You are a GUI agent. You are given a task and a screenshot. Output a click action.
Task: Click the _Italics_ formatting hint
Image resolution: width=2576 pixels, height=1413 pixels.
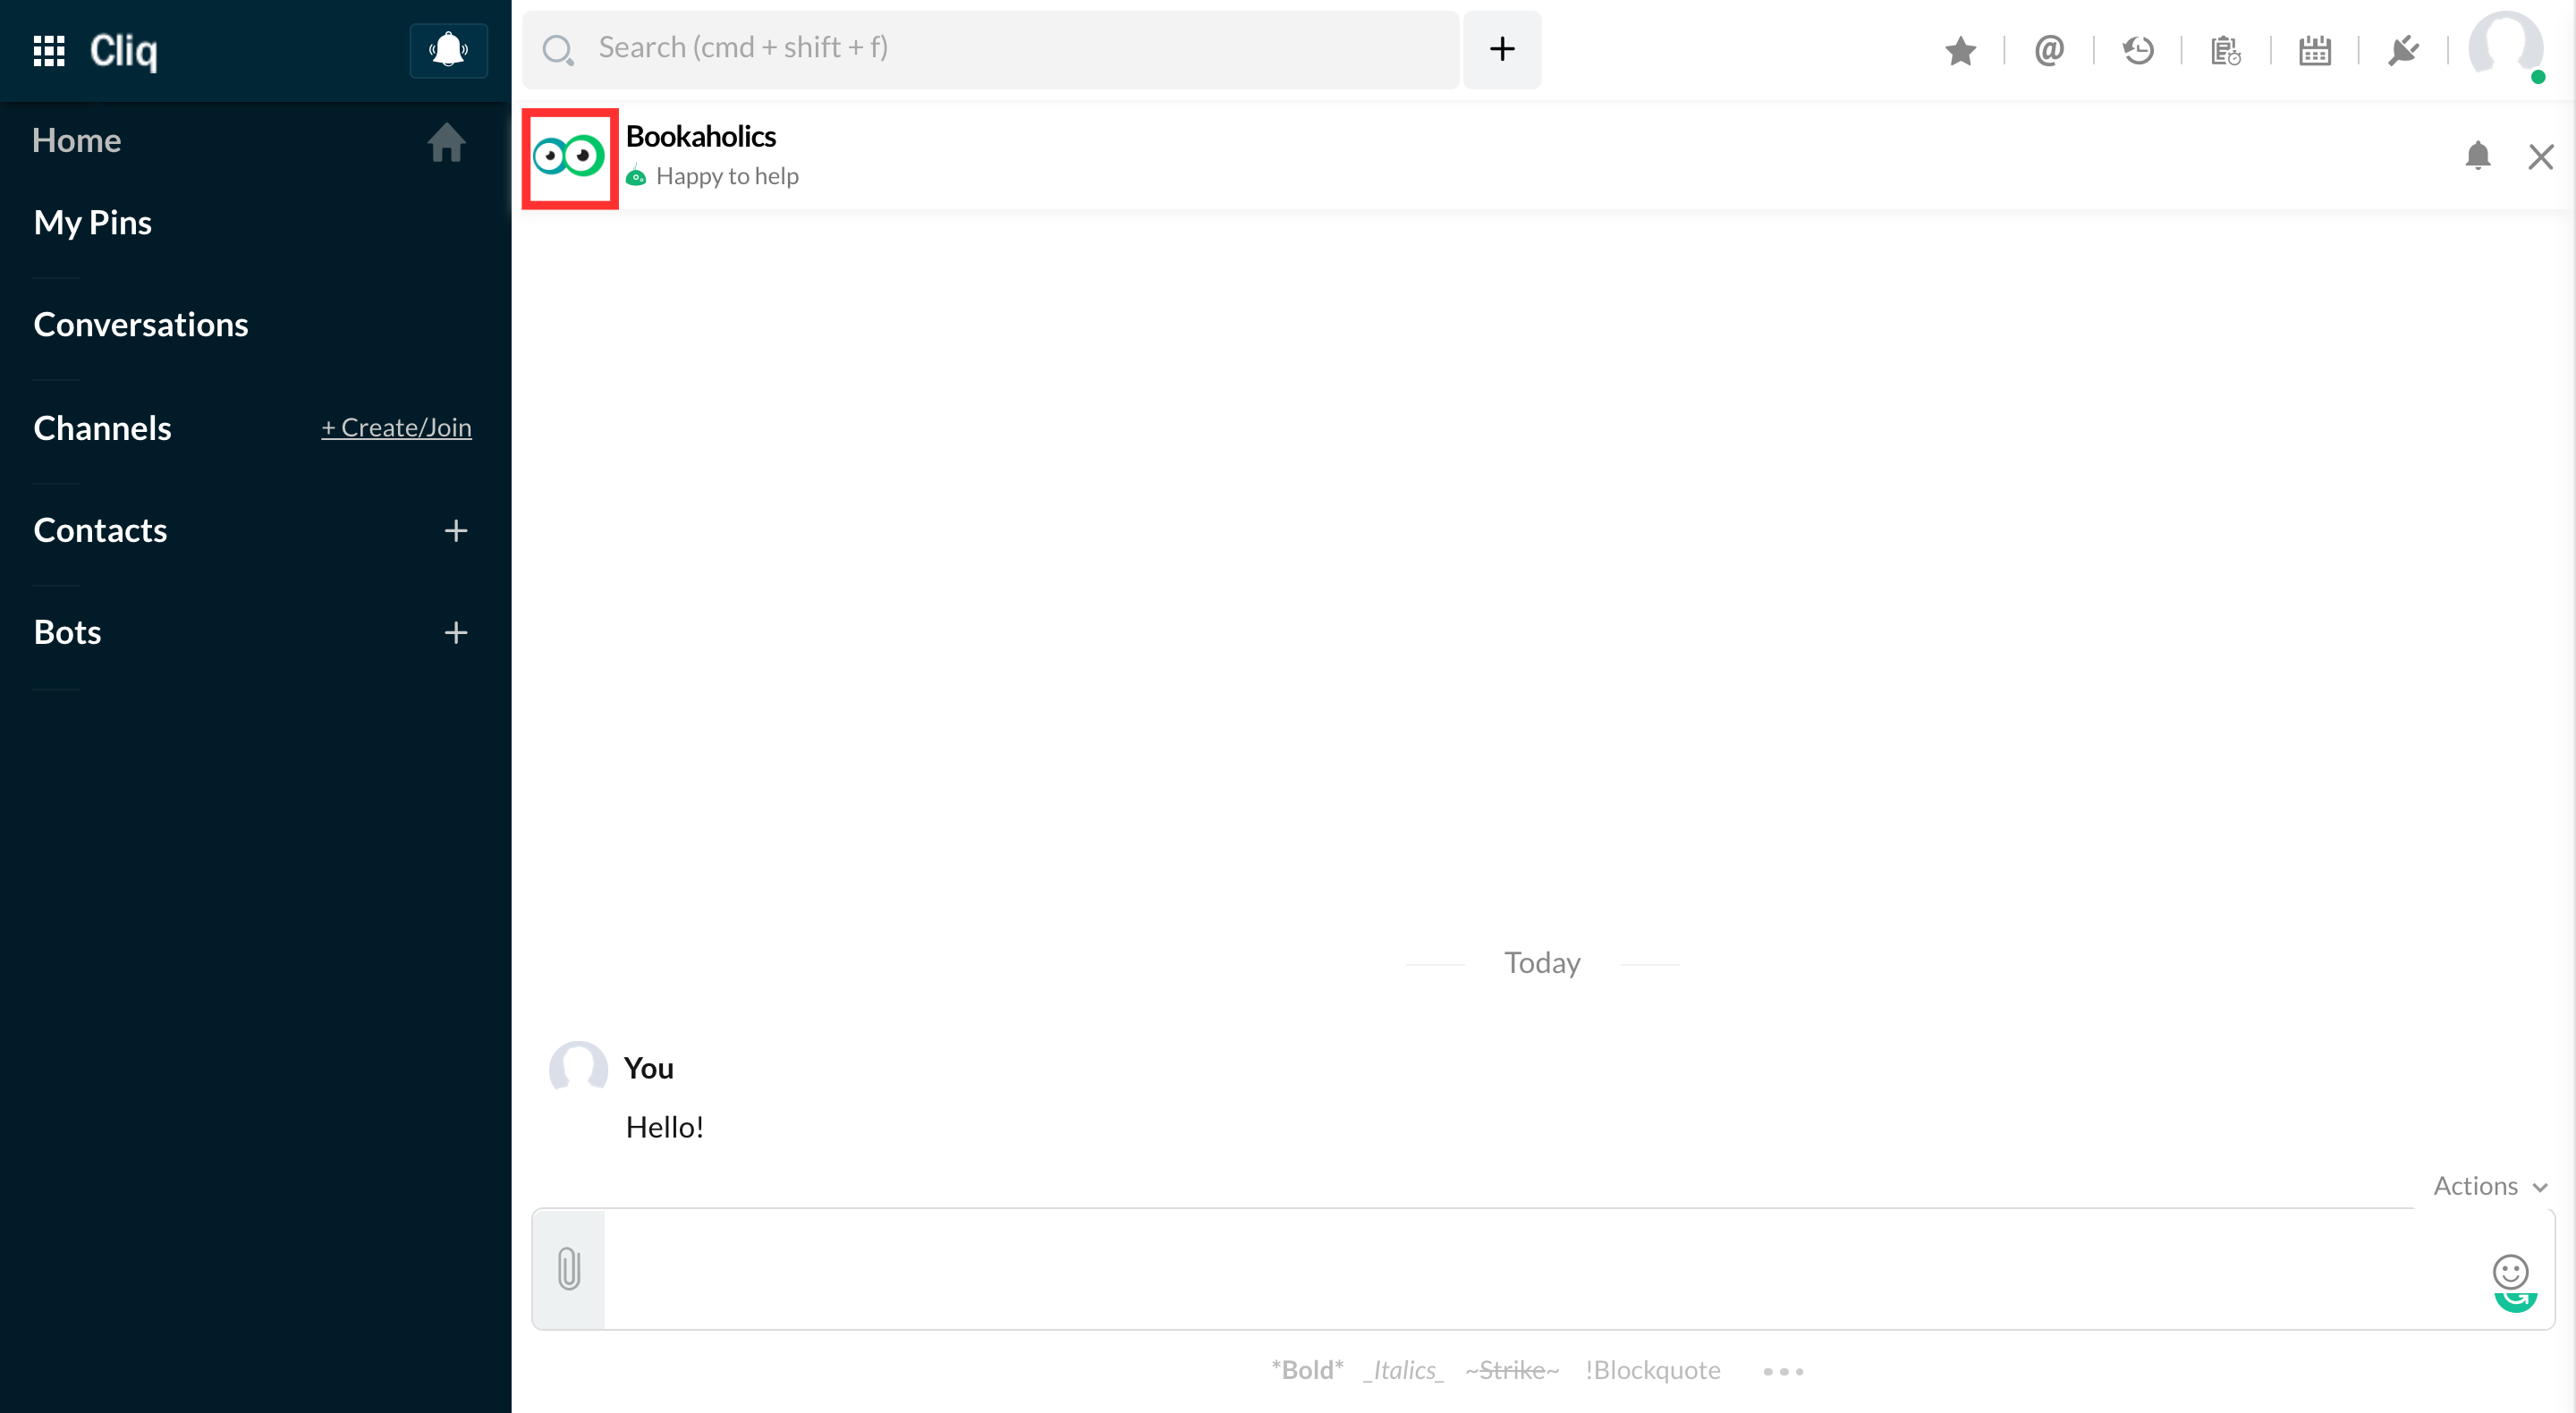click(1404, 1371)
